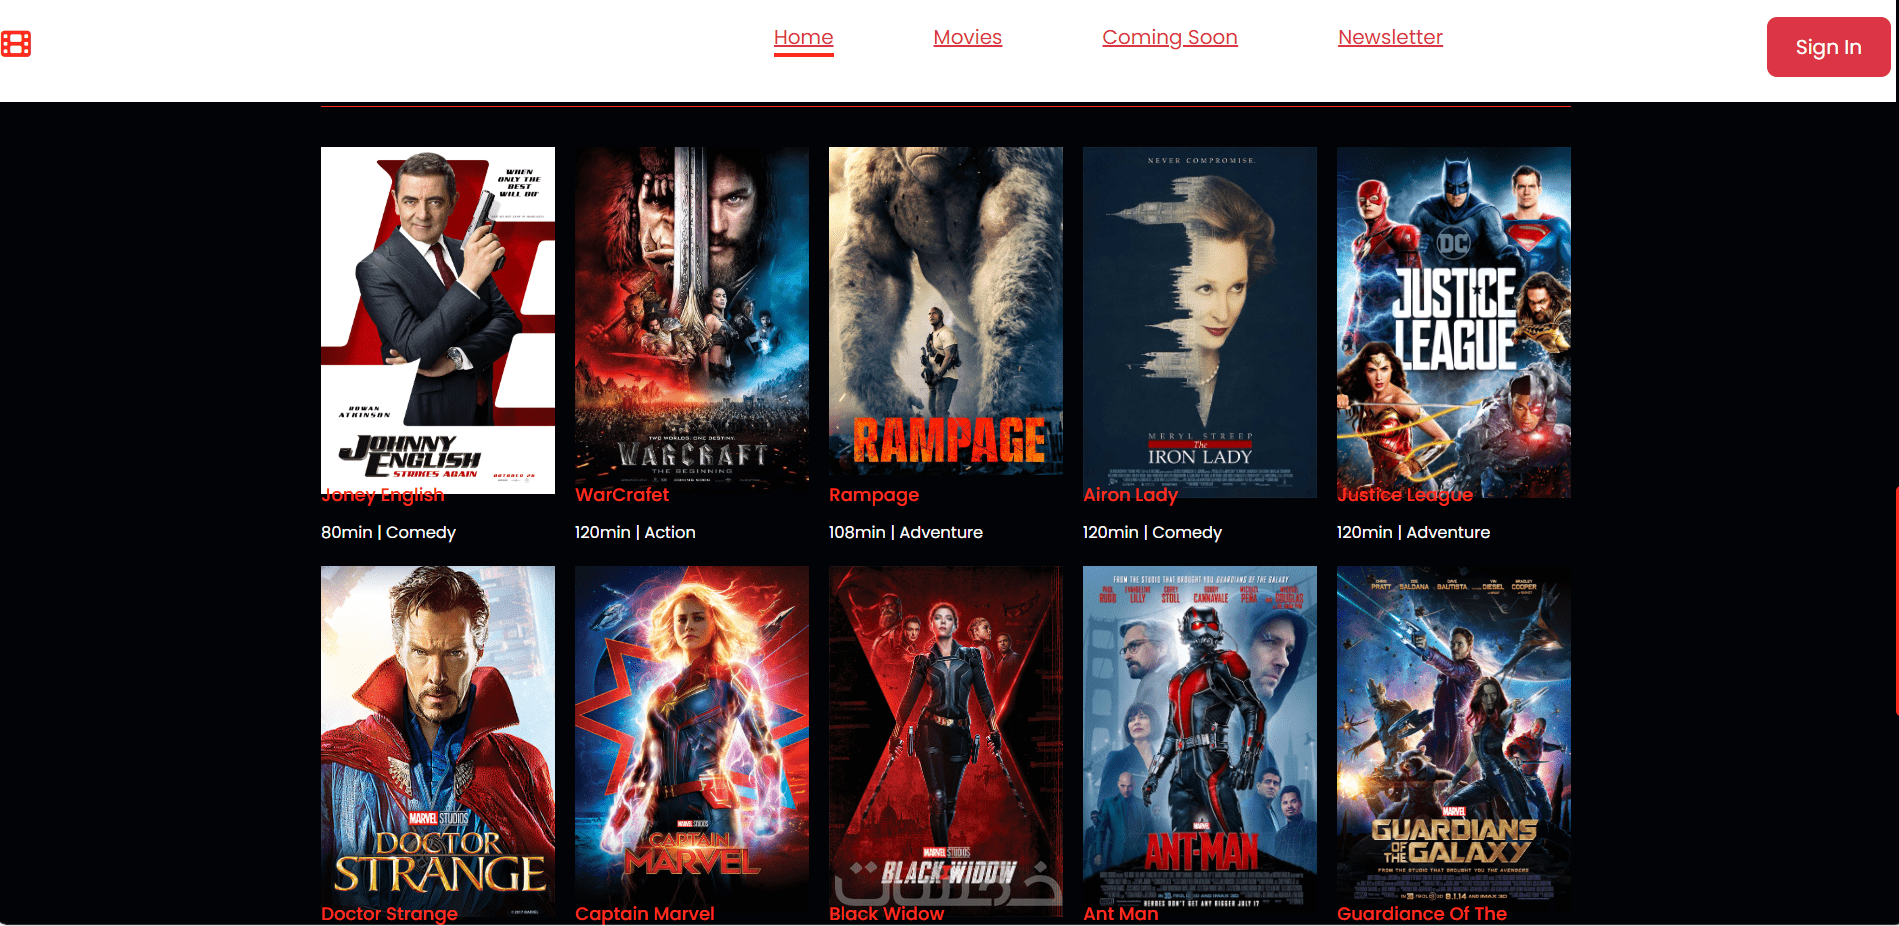
Task: Click the "Captain Marvel" title text
Action: click(645, 914)
